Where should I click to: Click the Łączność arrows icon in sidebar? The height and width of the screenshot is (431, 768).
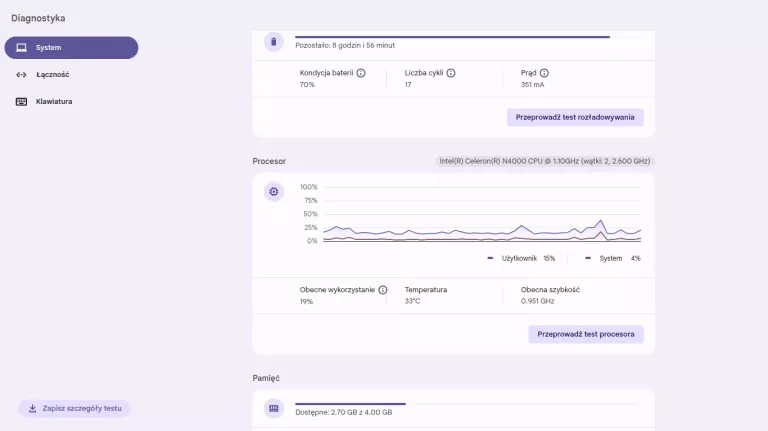click(21, 75)
